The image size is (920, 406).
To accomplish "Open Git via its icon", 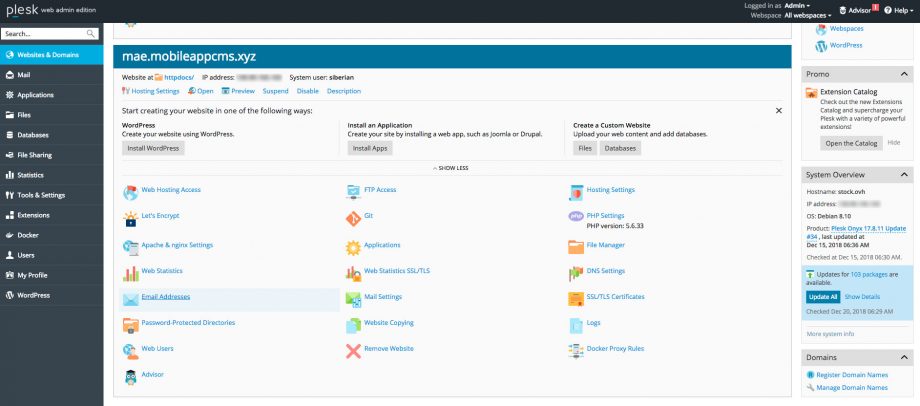I will pyautogui.click(x=353, y=218).
